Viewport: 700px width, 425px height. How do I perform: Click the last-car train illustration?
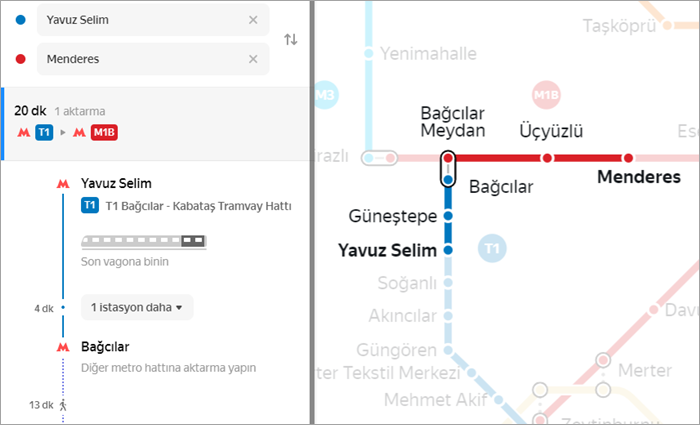[x=144, y=242]
